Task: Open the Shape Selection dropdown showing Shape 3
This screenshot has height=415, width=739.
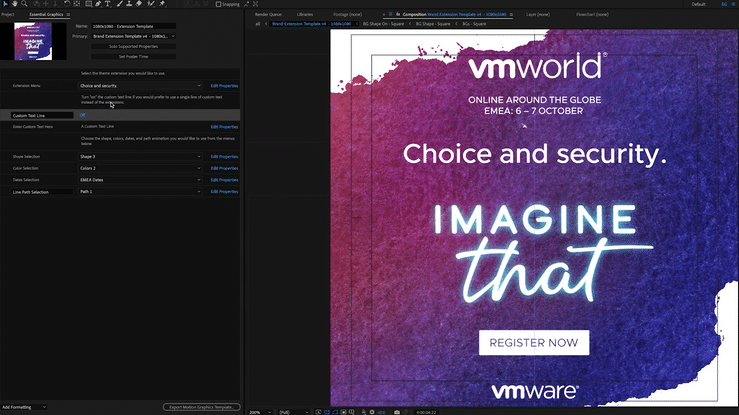Action: pos(140,156)
